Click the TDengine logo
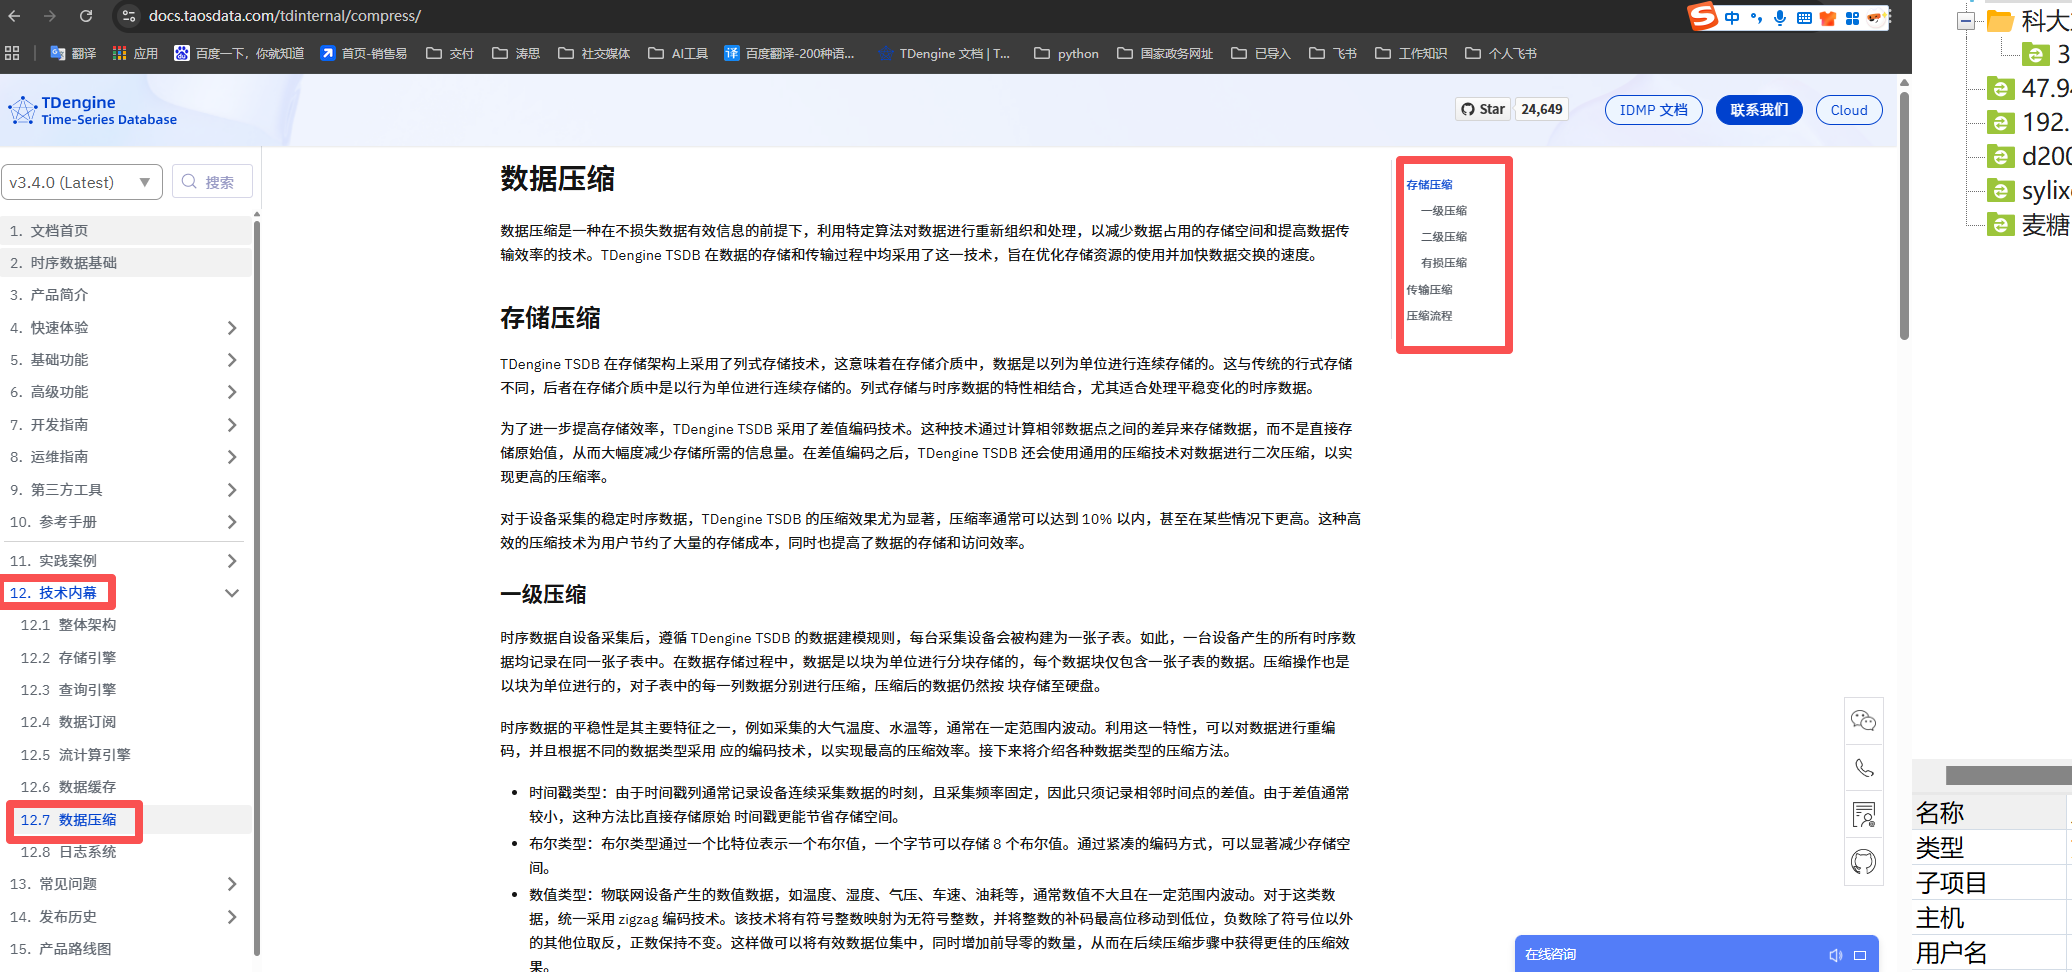Image resolution: width=2072 pixels, height=972 pixels. (x=92, y=110)
